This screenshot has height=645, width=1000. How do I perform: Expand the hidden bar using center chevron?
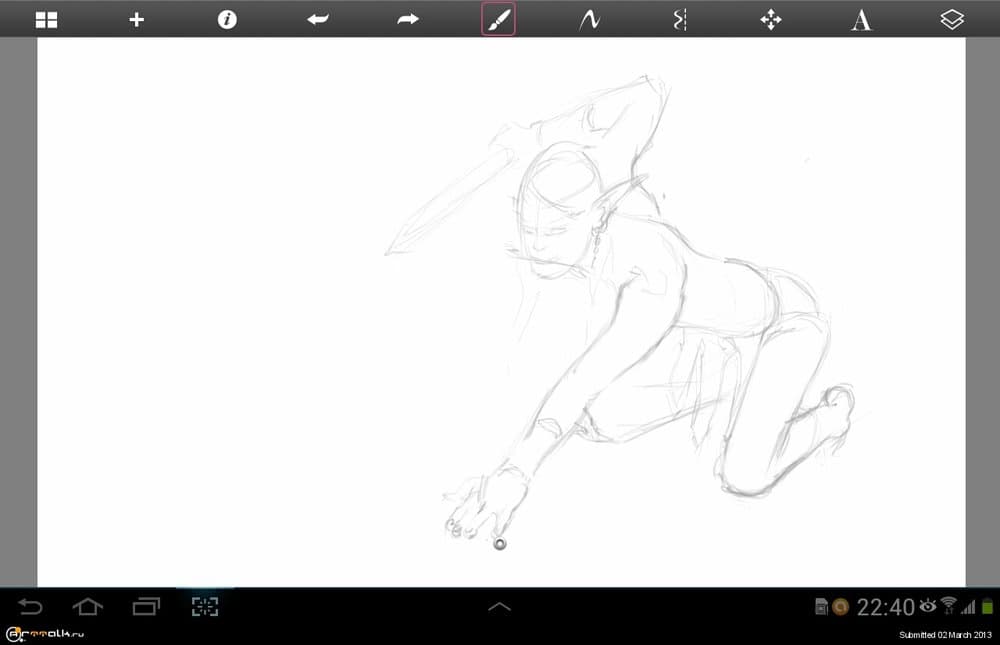point(500,605)
